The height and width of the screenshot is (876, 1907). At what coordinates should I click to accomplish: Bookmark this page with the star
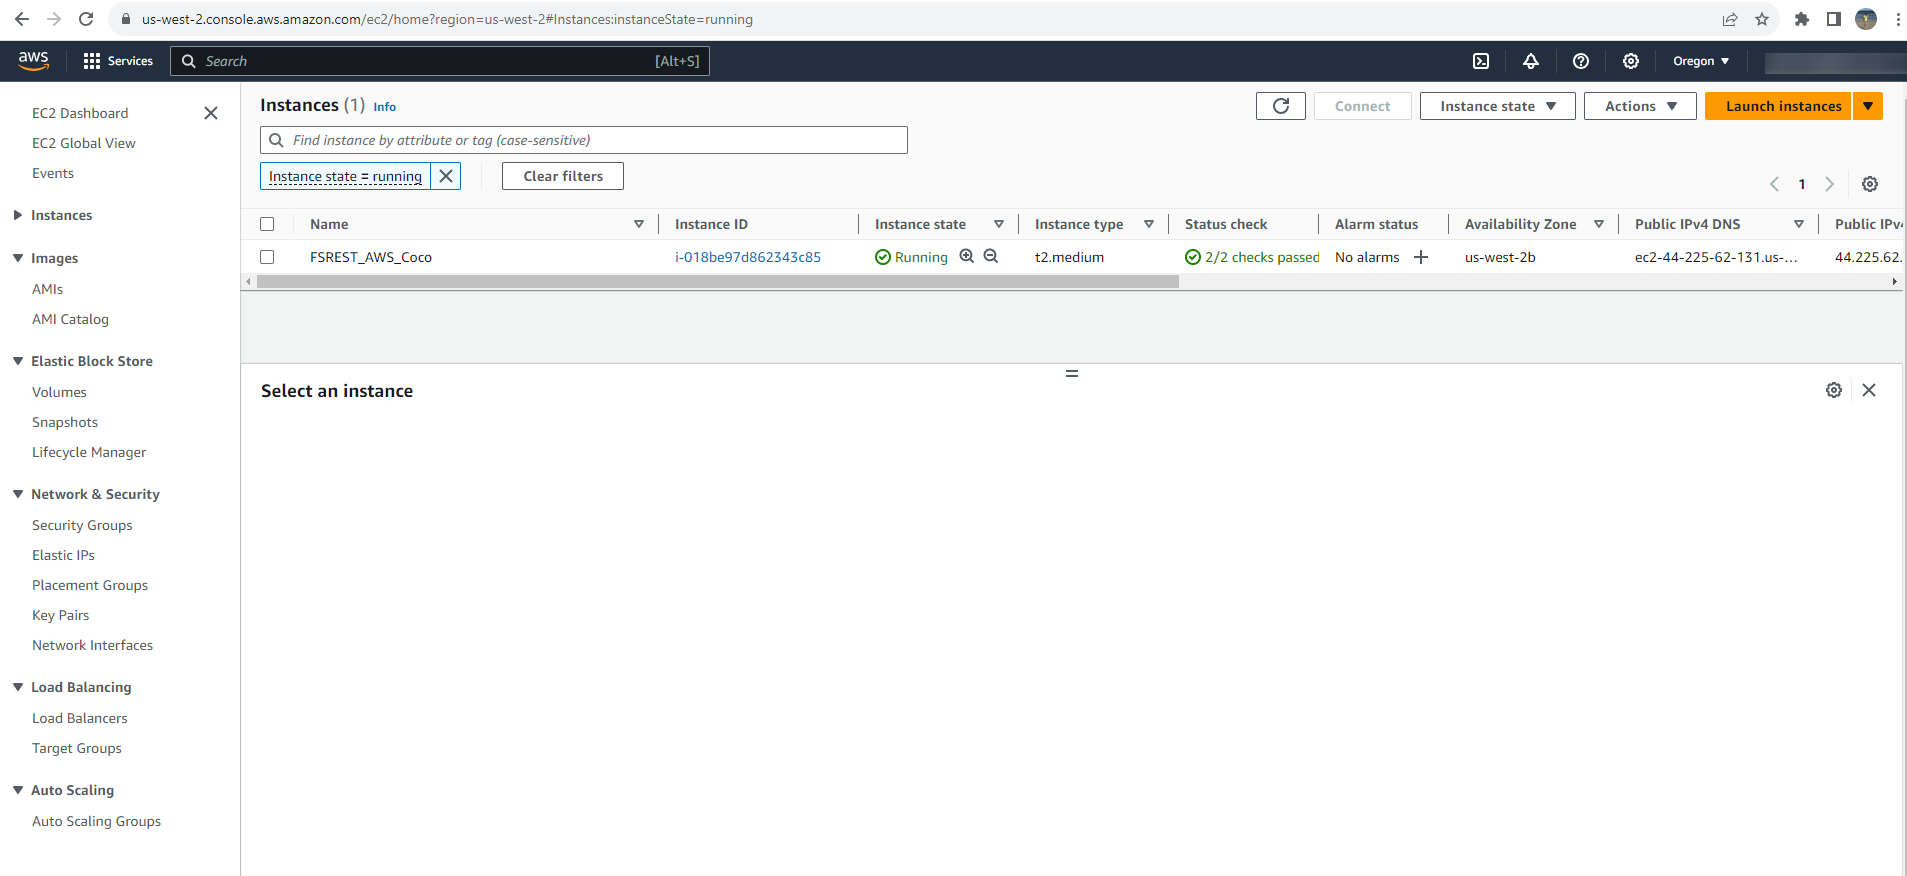(1762, 19)
